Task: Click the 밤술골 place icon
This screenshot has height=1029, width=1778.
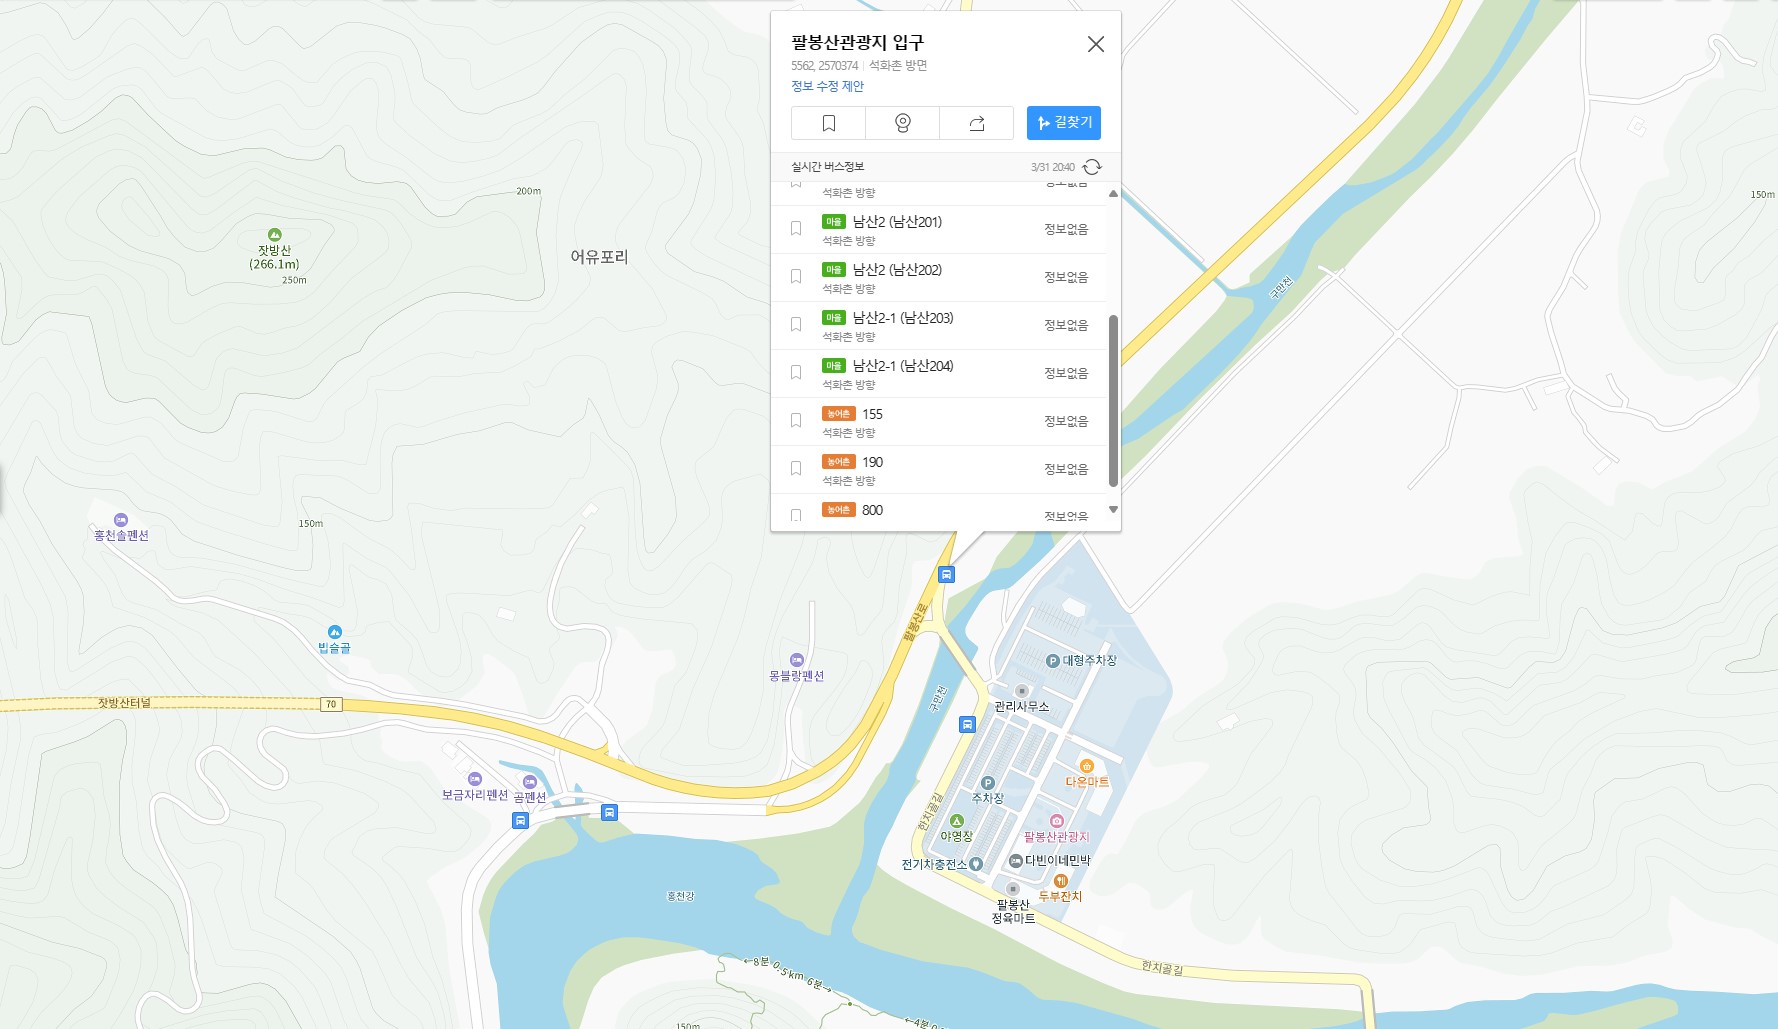Action: pos(335,632)
